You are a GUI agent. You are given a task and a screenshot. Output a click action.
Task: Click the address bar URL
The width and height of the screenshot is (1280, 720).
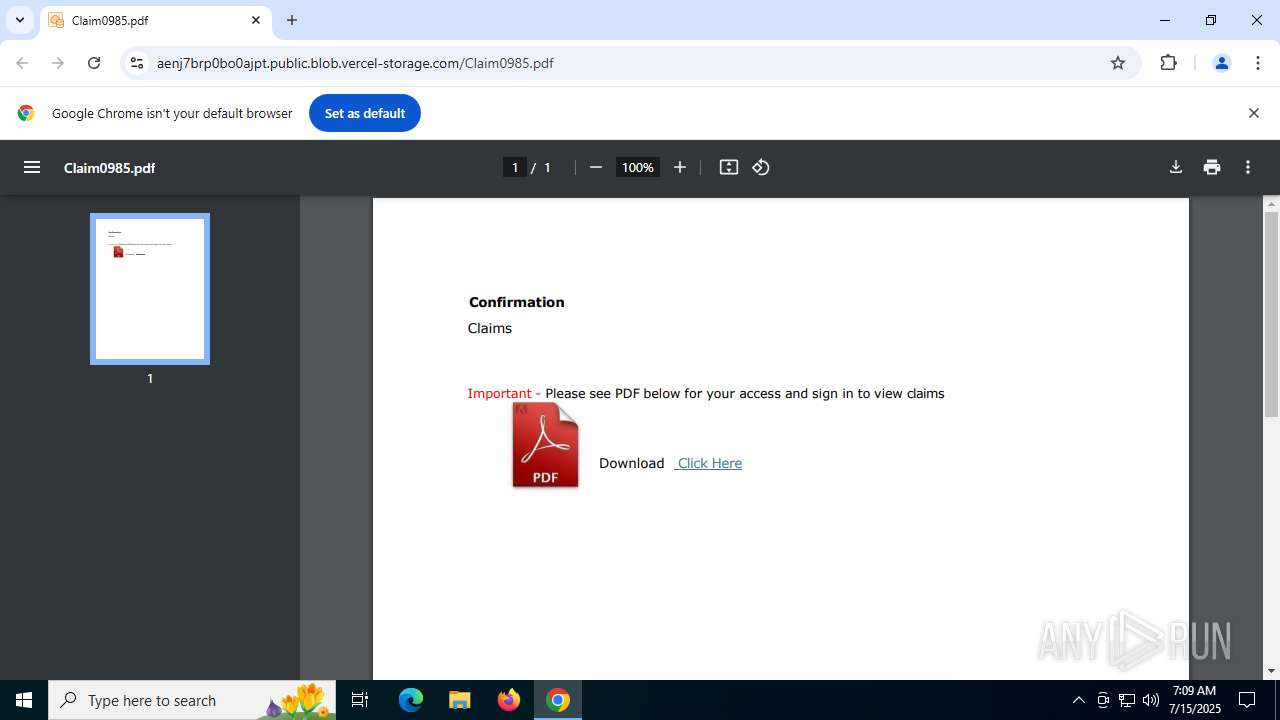[355, 63]
